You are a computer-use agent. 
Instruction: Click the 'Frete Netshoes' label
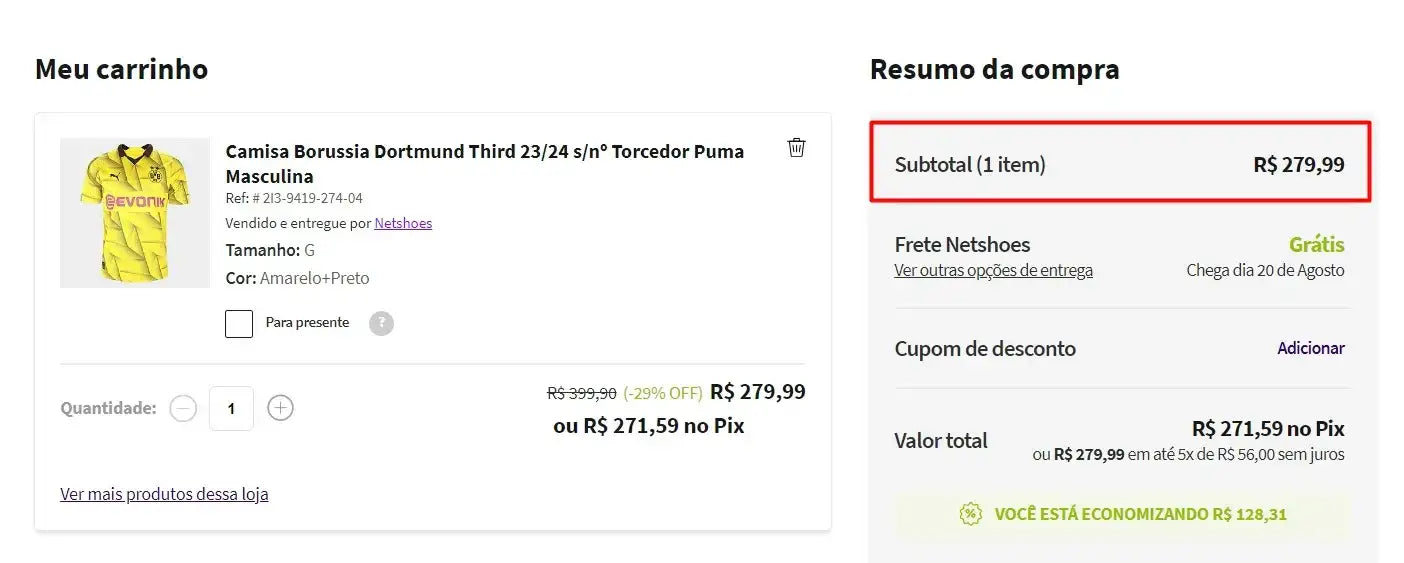(x=962, y=244)
